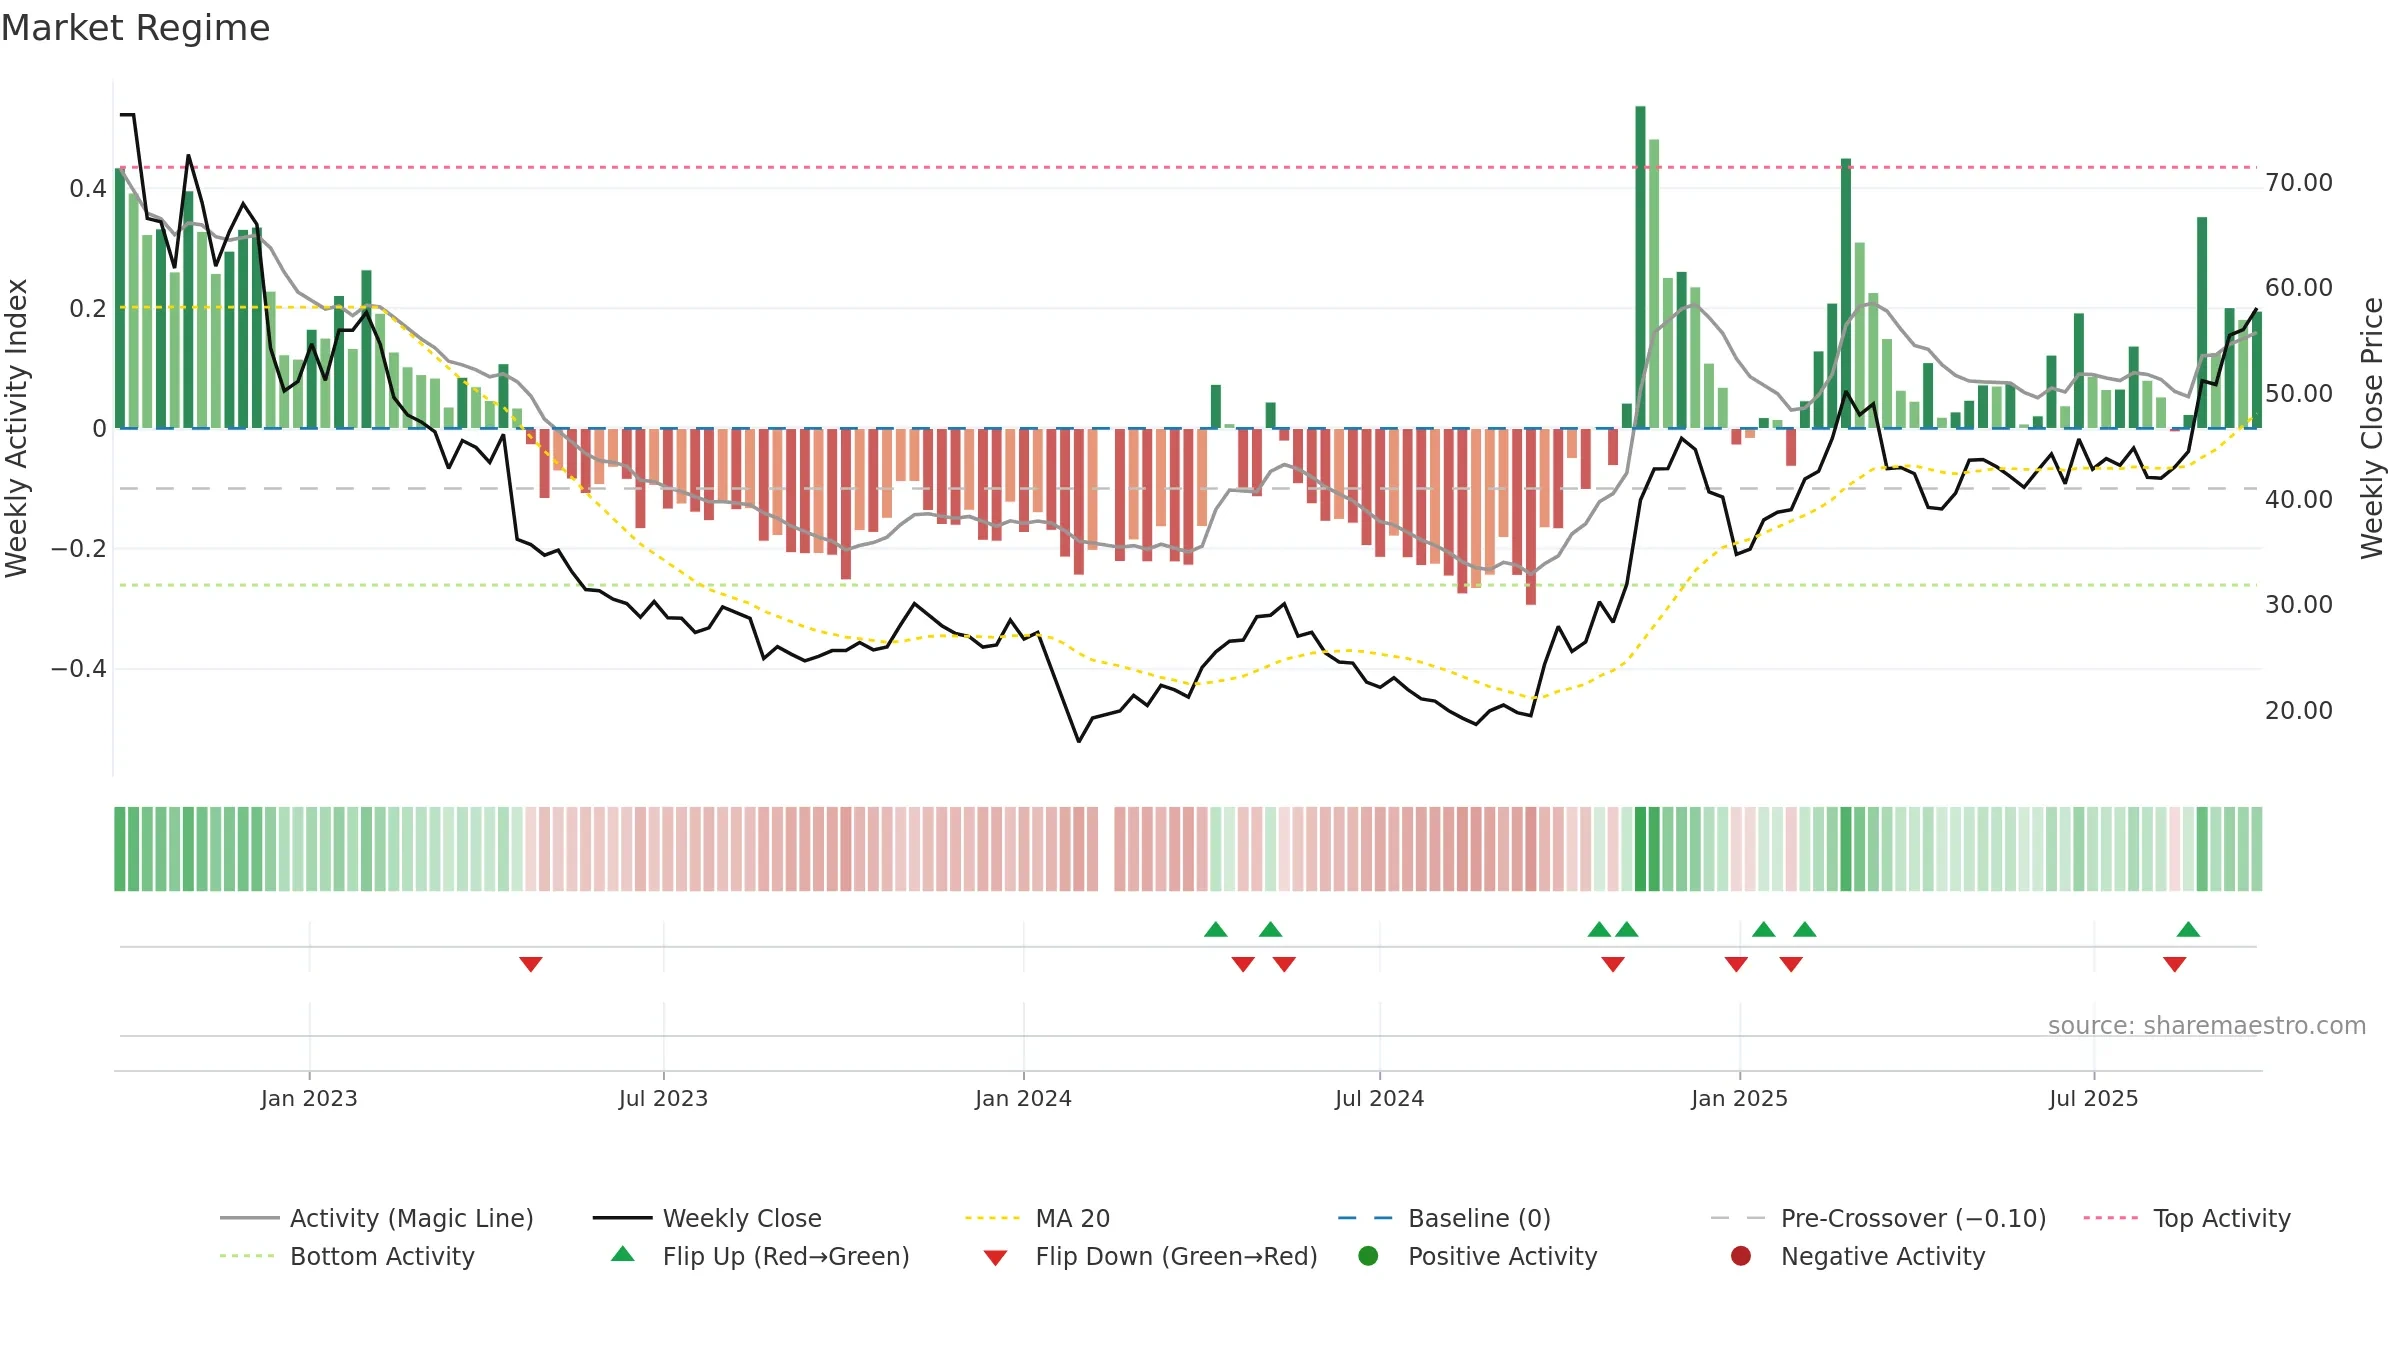The height and width of the screenshot is (1350, 2400).
Task: Click the Jul 2023 x-axis label
Action: pyautogui.click(x=663, y=1098)
